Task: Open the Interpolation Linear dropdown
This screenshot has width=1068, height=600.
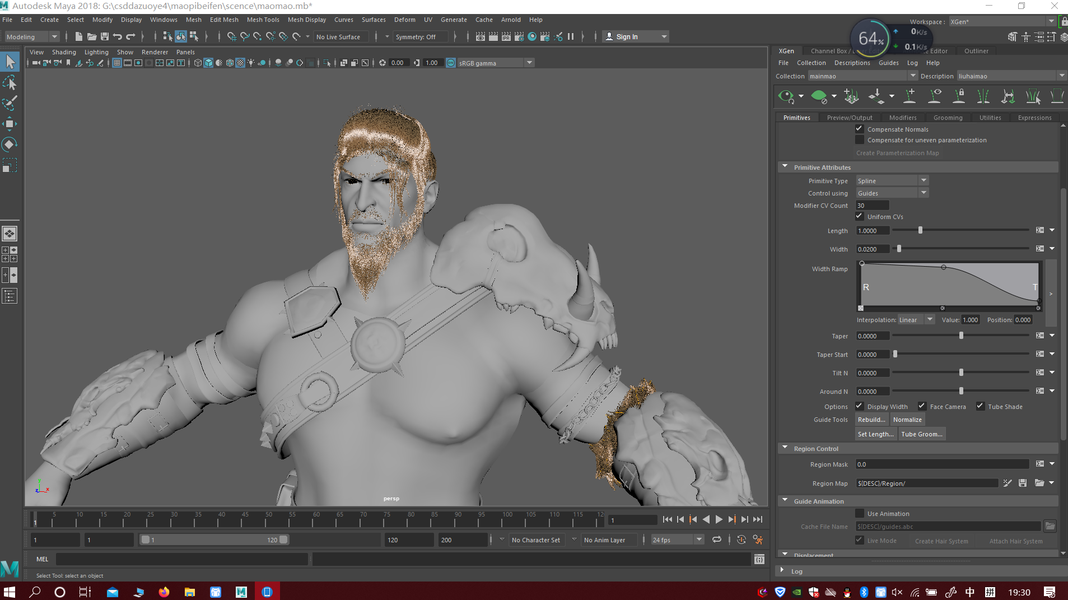Action: point(915,319)
